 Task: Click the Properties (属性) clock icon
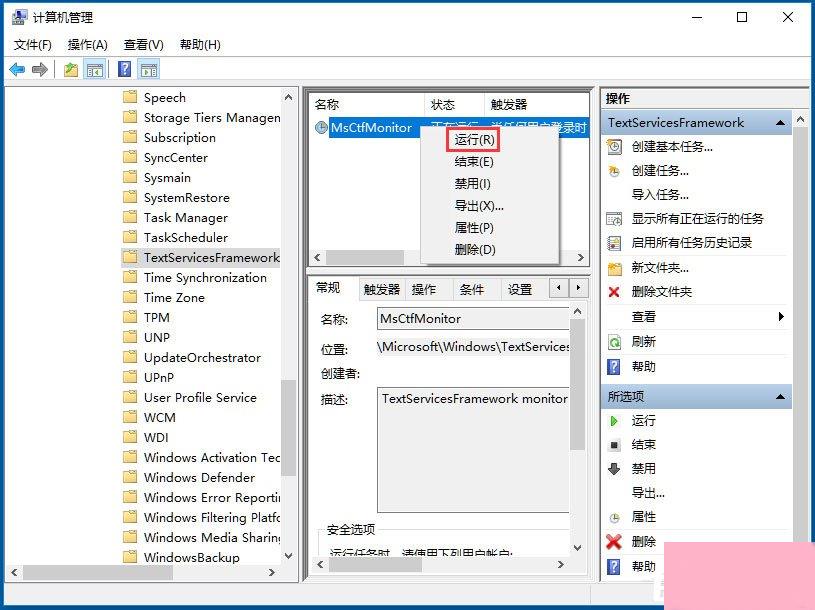tap(614, 518)
